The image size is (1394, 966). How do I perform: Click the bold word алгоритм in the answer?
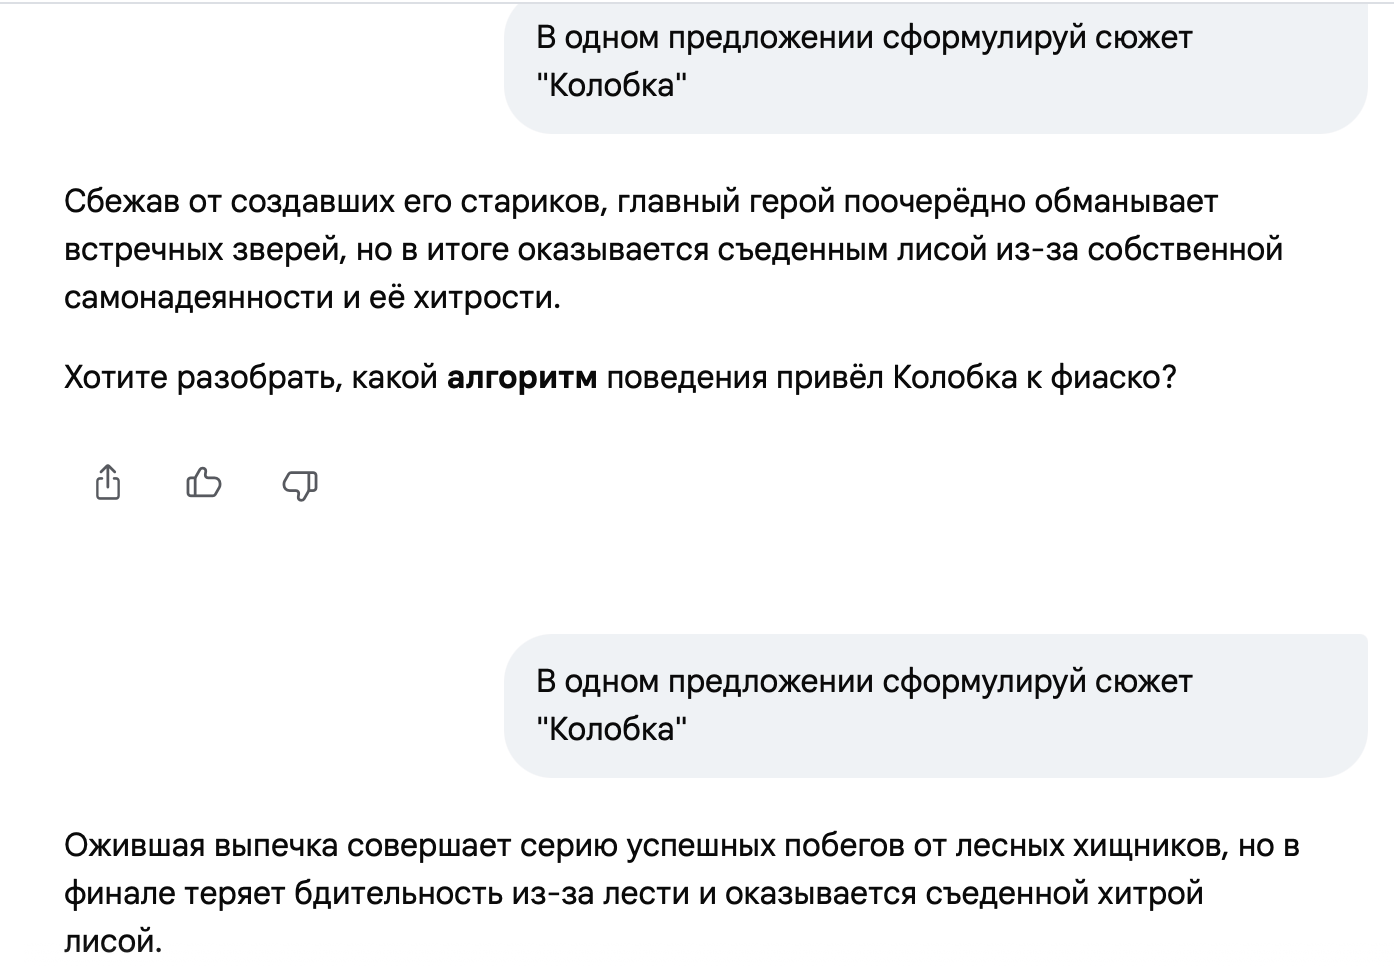[x=523, y=377]
